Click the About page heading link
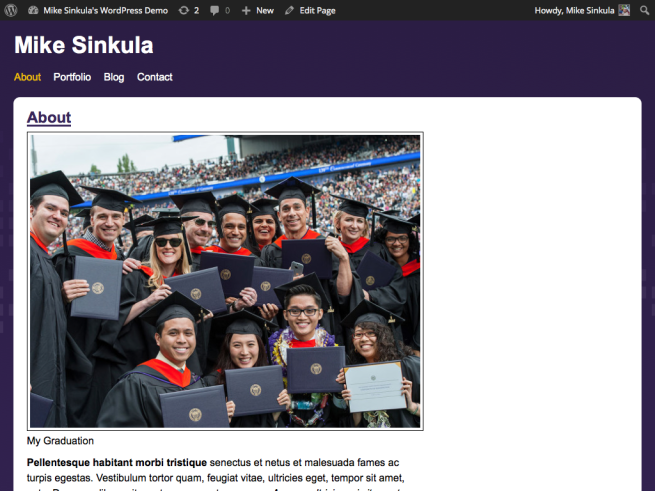Viewport: 655px width, 491px height. point(49,117)
